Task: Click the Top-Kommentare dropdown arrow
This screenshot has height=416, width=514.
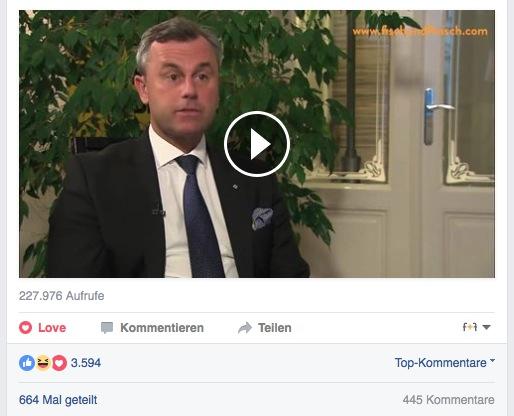Action: click(492, 361)
